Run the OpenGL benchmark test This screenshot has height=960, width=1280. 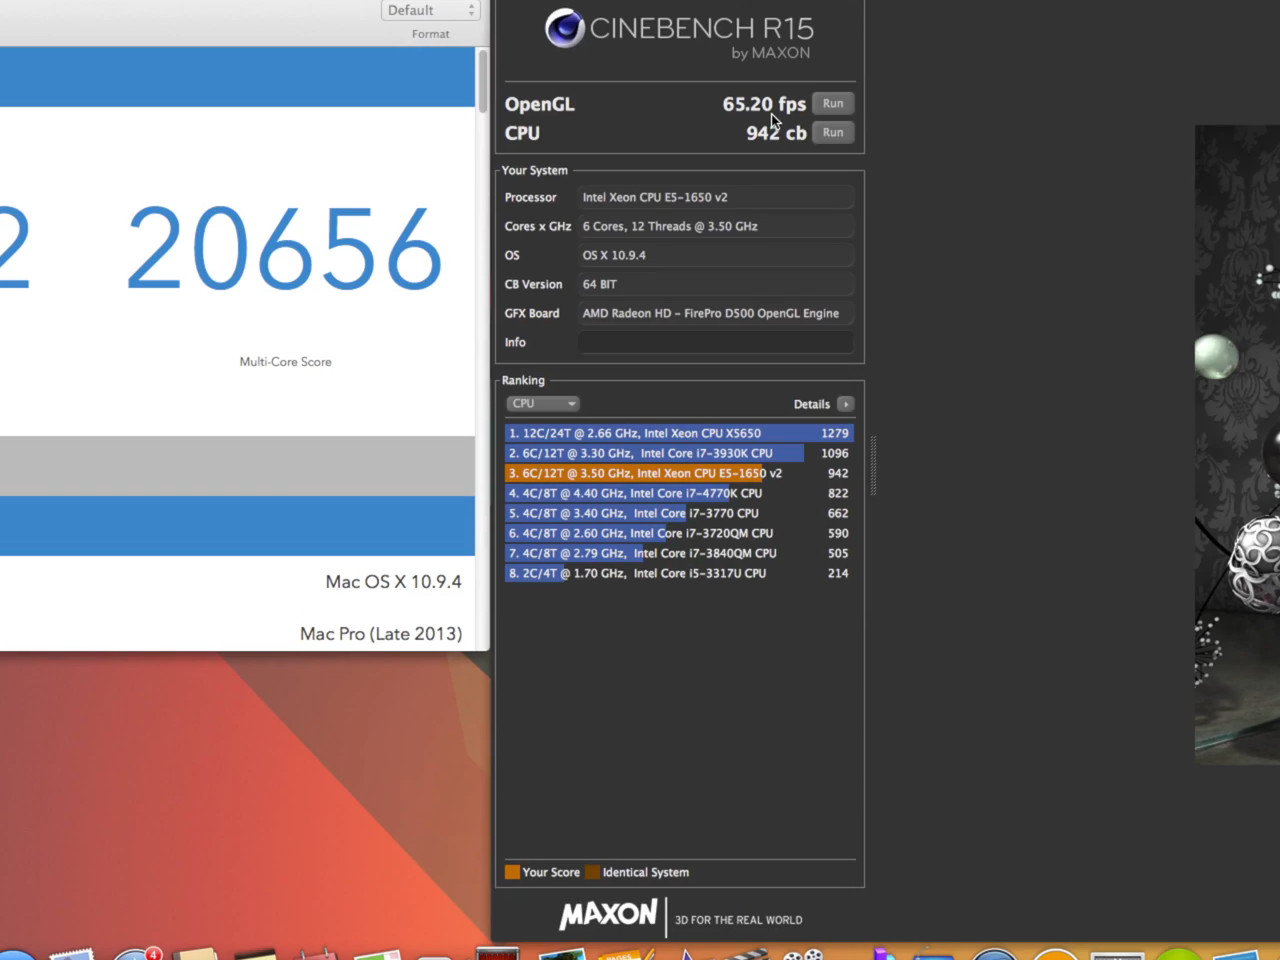[832, 103]
